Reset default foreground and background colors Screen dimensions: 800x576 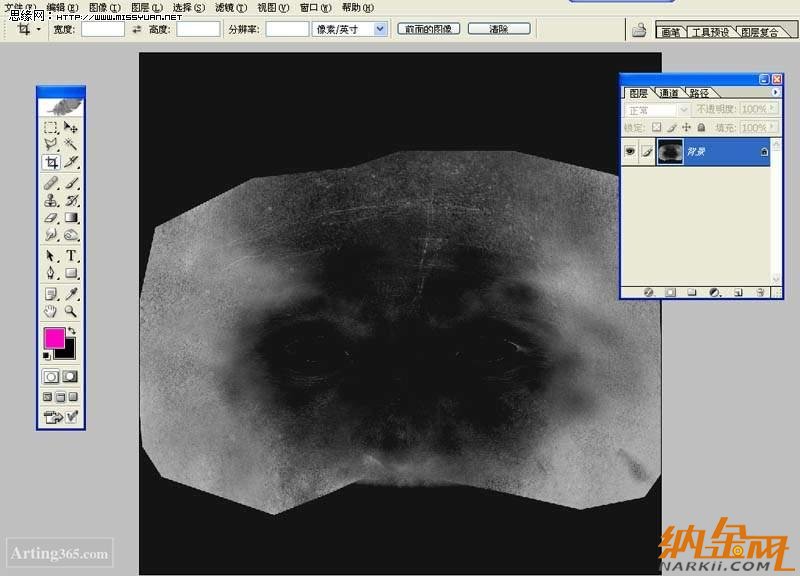tap(46, 355)
